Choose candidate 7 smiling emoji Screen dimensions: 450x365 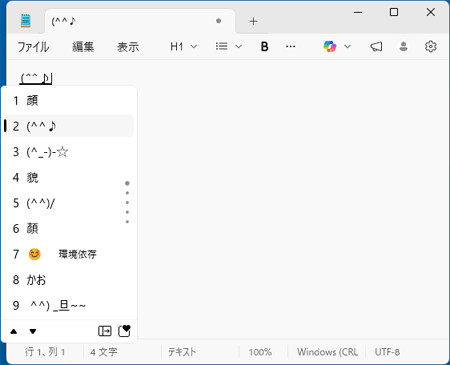(69, 254)
